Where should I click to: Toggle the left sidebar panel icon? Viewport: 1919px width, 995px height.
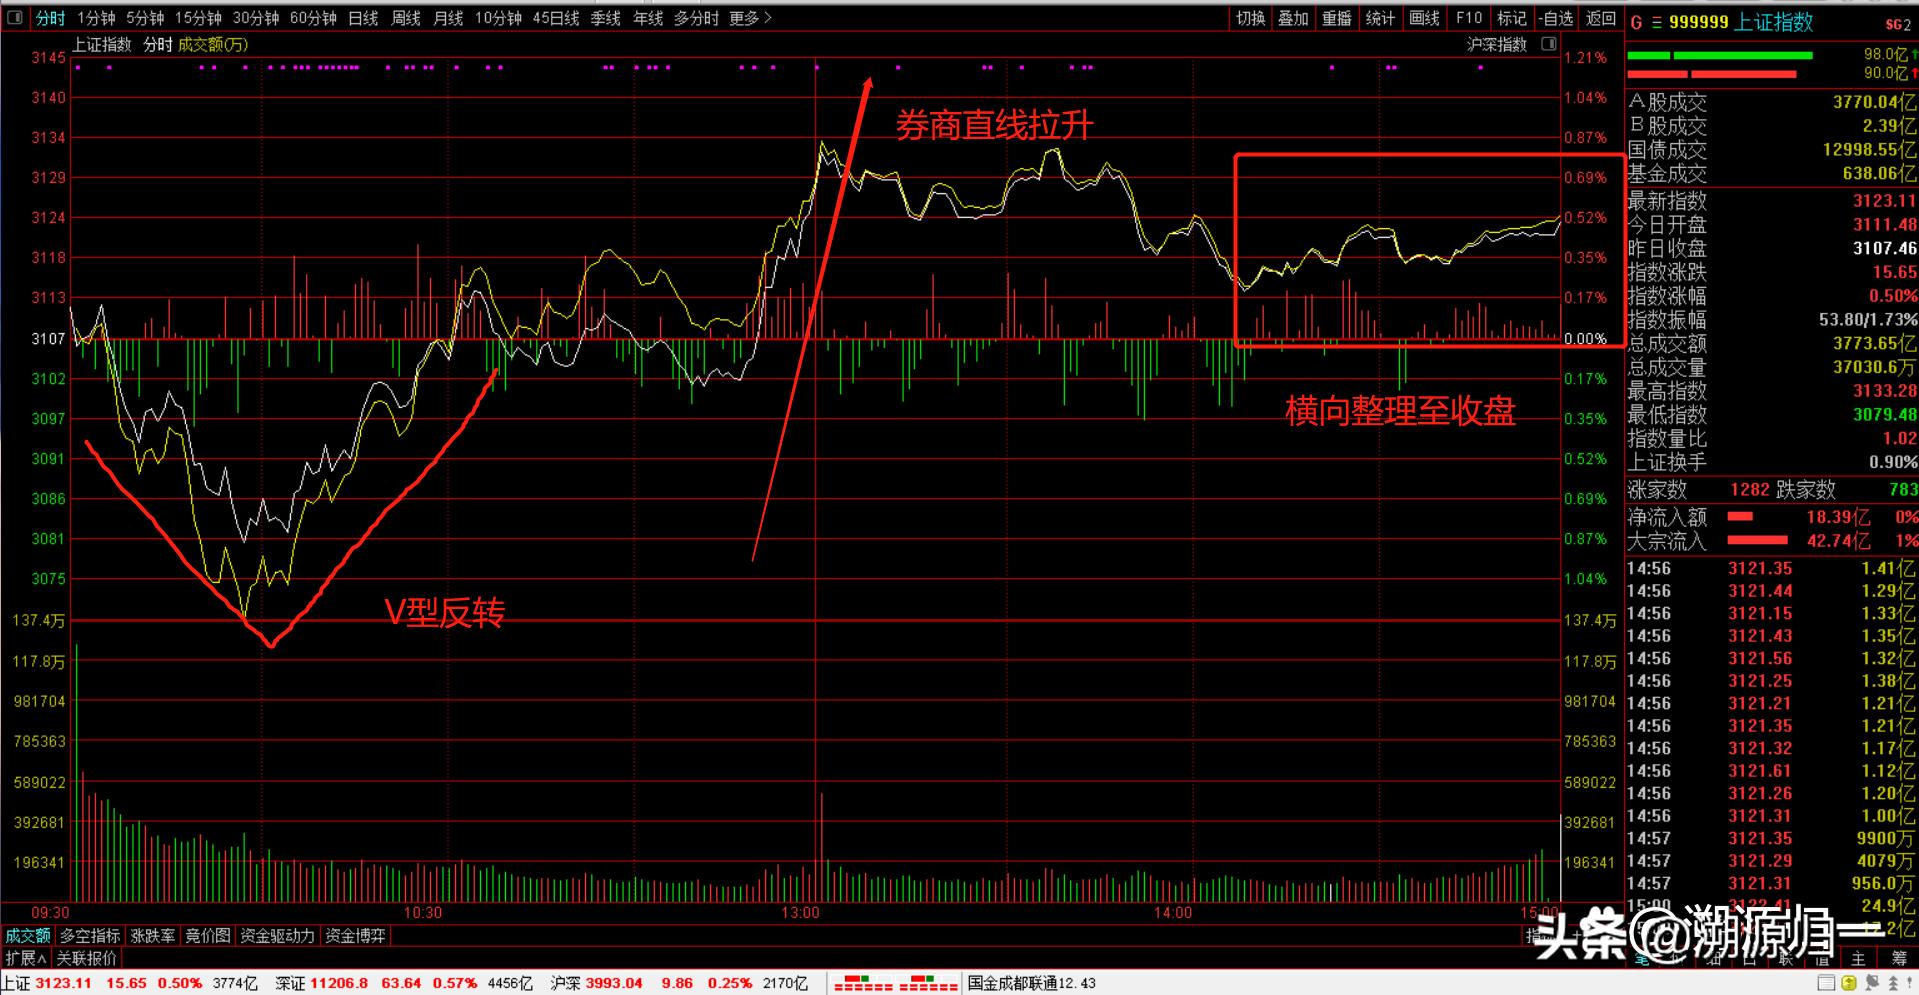click(x=15, y=18)
